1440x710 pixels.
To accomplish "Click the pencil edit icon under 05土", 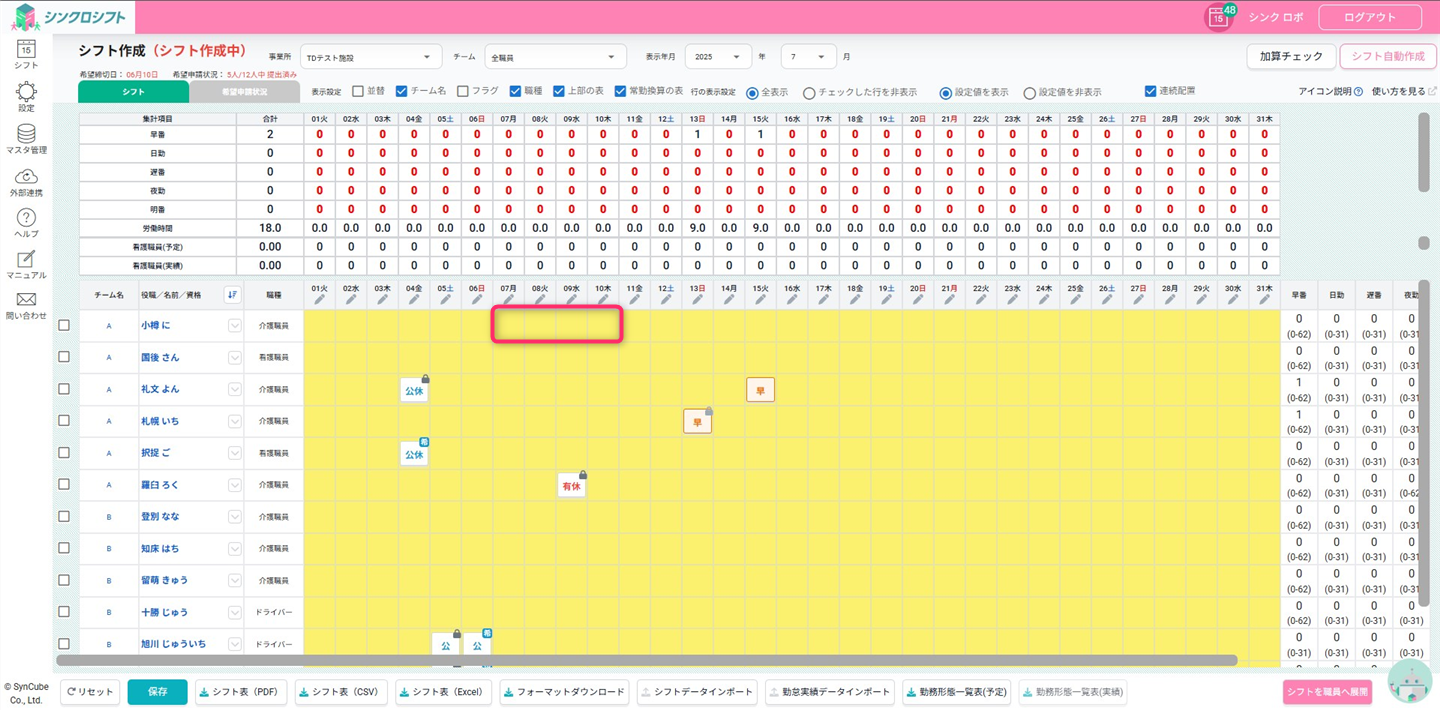I will [x=445, y=299].
